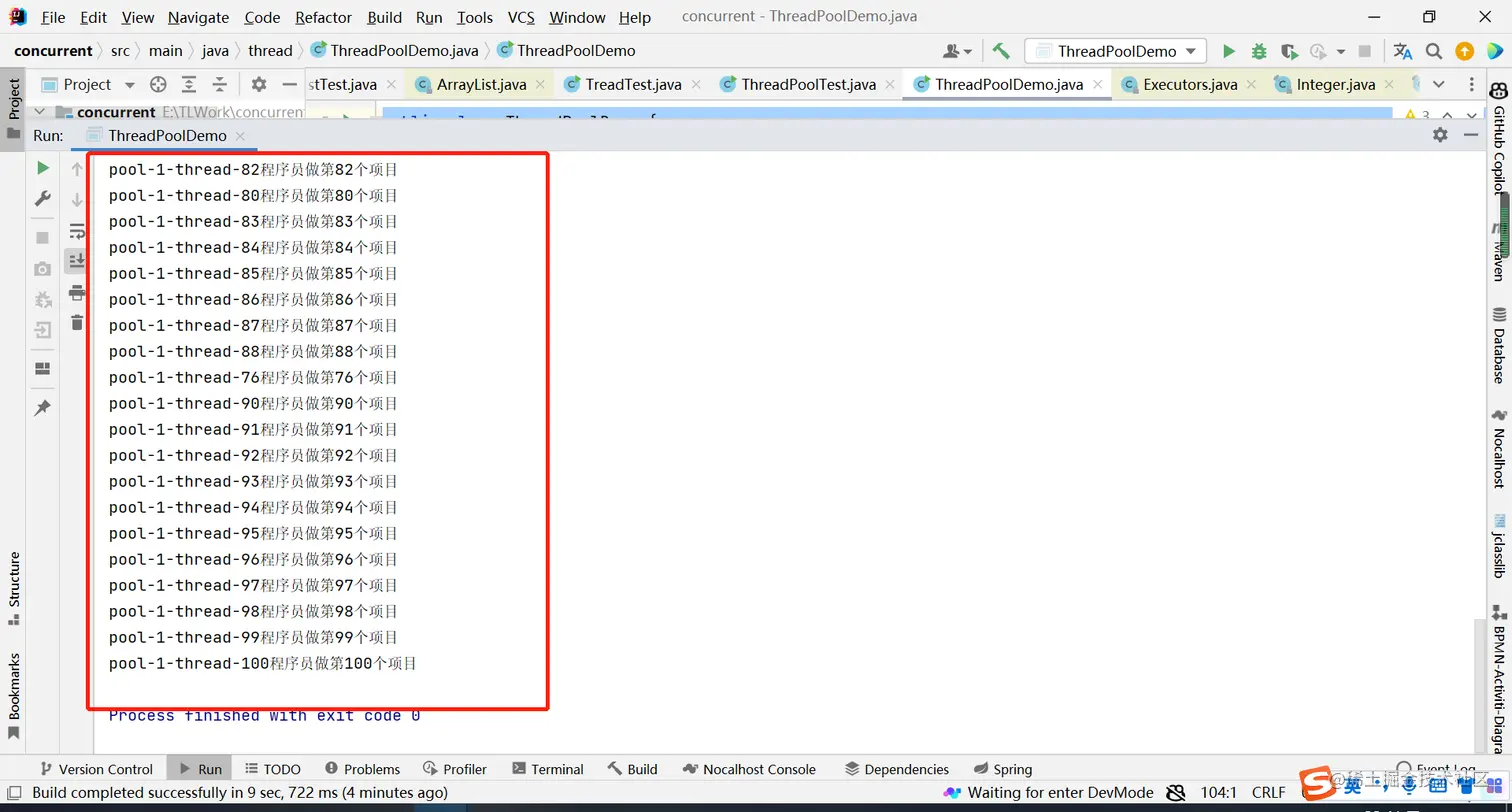Viewport: 1512px width, 812px height.
Task: Run ThreadPoolDemo from the main toolbar
Action: pyautogui.click(x=1229, y=51)
